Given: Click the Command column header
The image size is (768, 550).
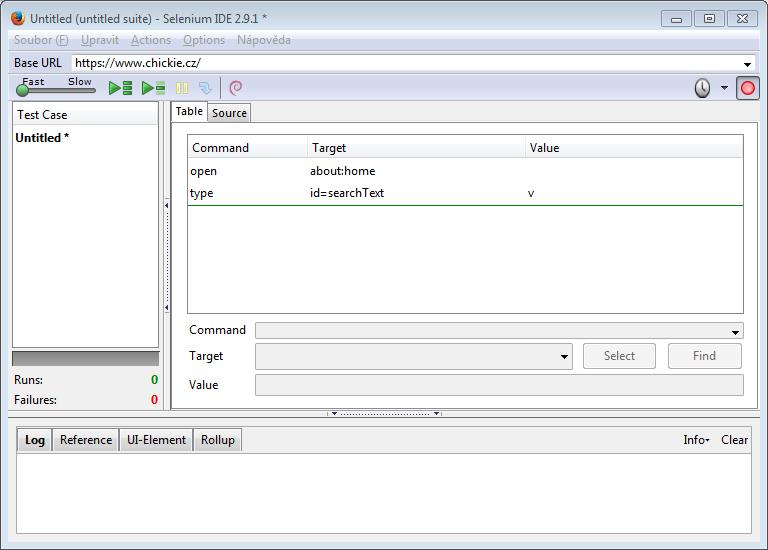Looking at the screenshot, I should click(247, 147).
